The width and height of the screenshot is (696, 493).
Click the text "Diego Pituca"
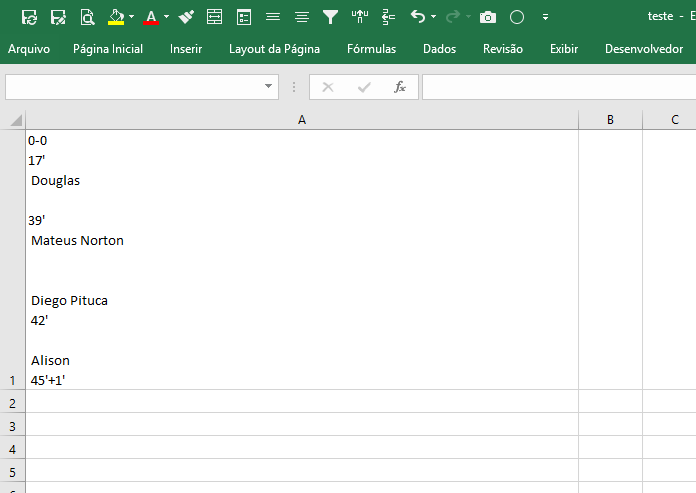coord(69,300)
